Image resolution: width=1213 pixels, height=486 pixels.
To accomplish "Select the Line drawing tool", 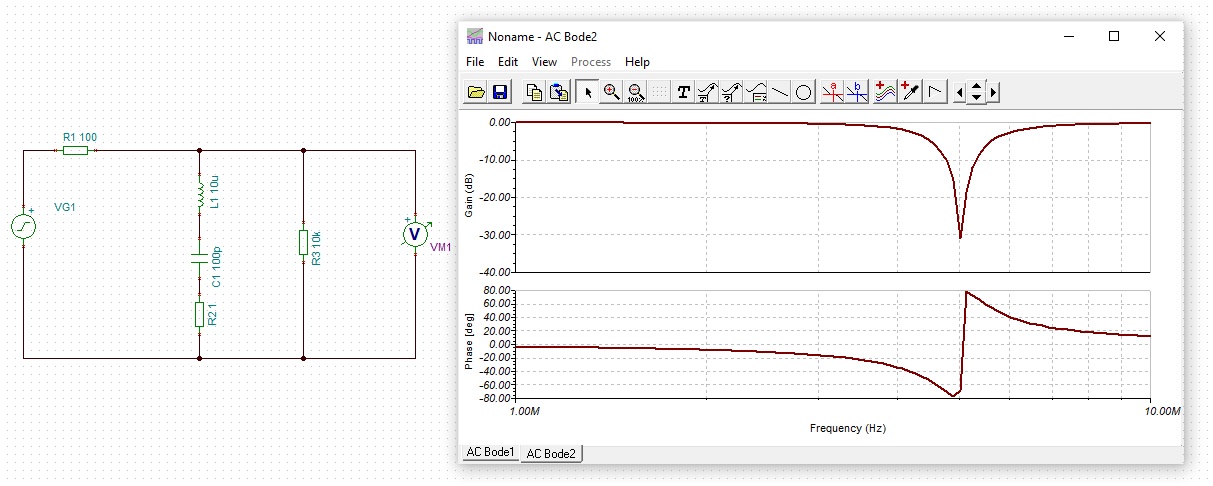I will [780, 93].
